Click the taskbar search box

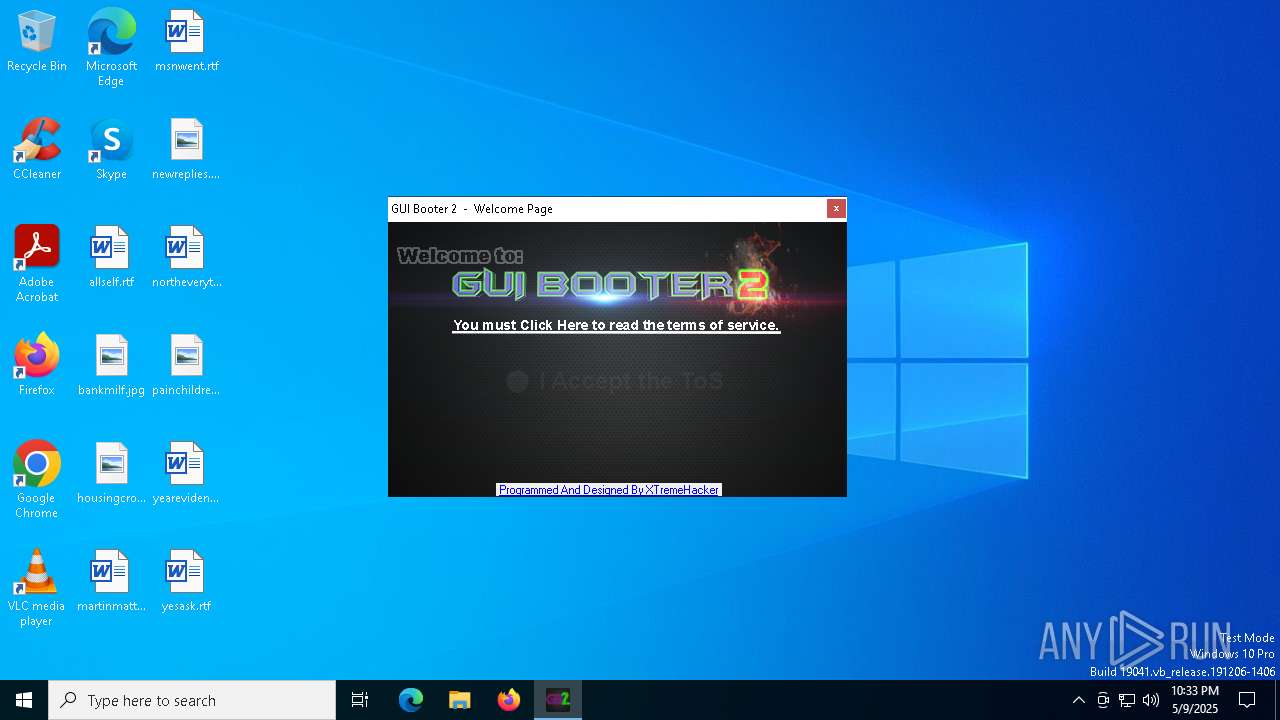click(192, 700)
